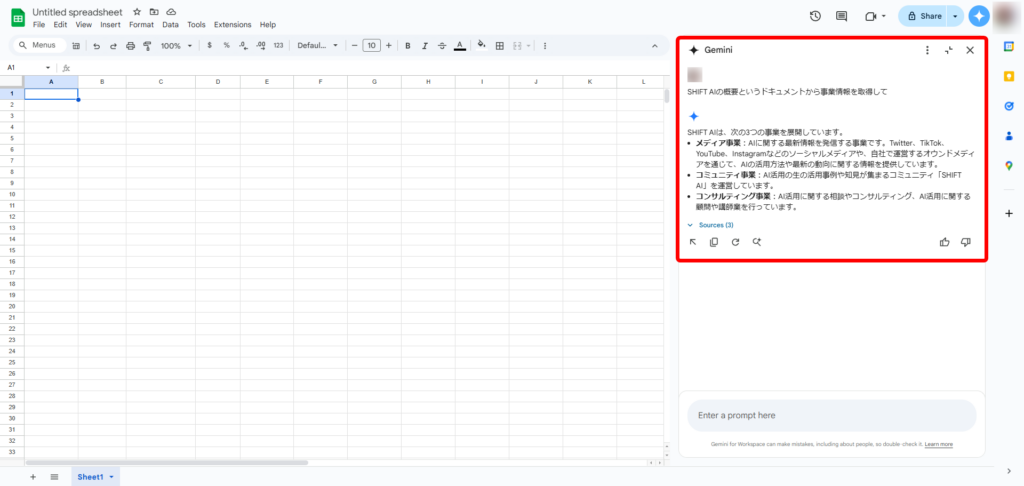This screenshot has height=486, width=1024.
Task: Retry the Gemini response
Action: (735, 242)
